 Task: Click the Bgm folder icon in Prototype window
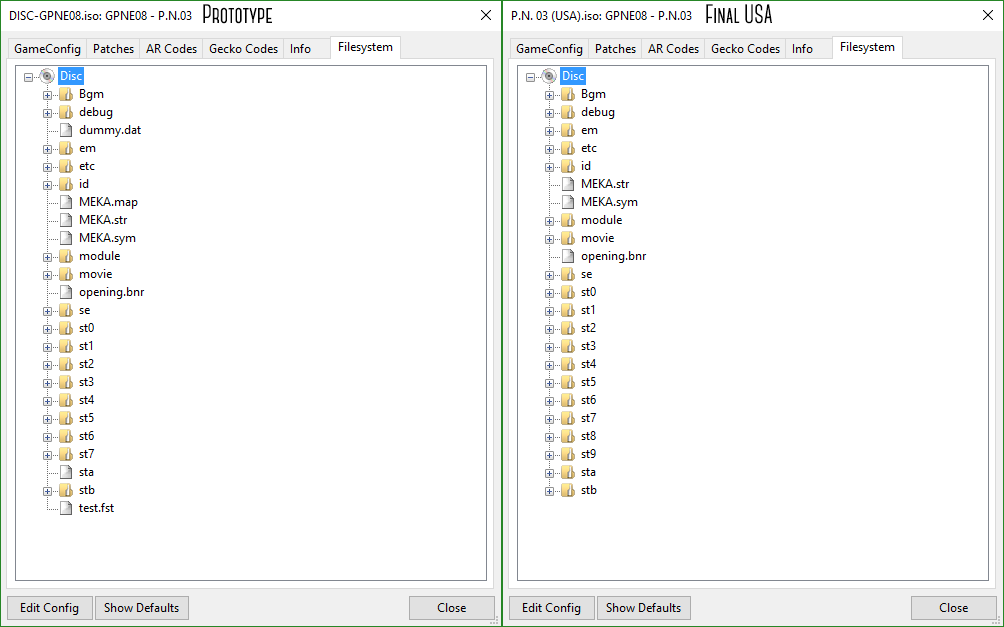point(66,94)
